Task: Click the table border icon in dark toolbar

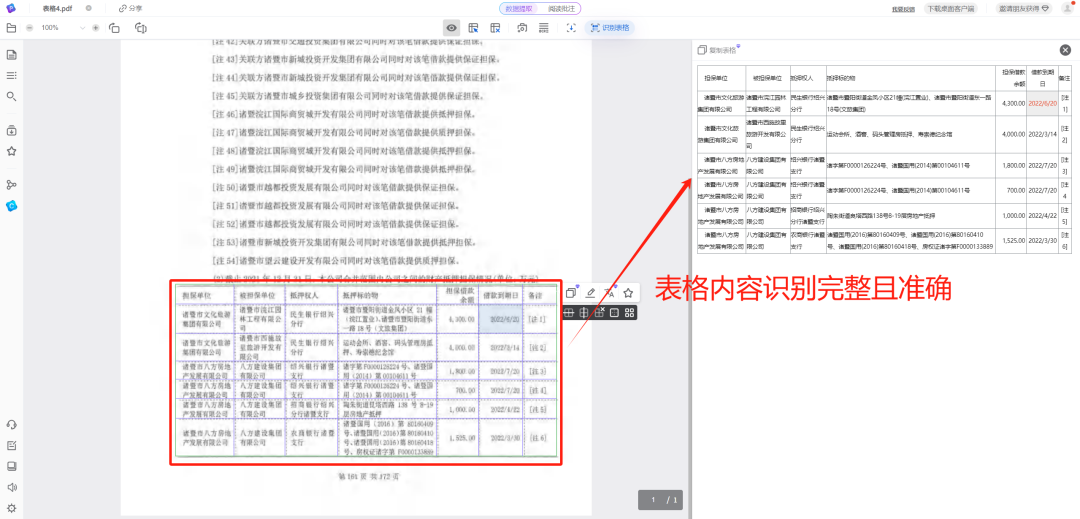Action: point(614,313)
